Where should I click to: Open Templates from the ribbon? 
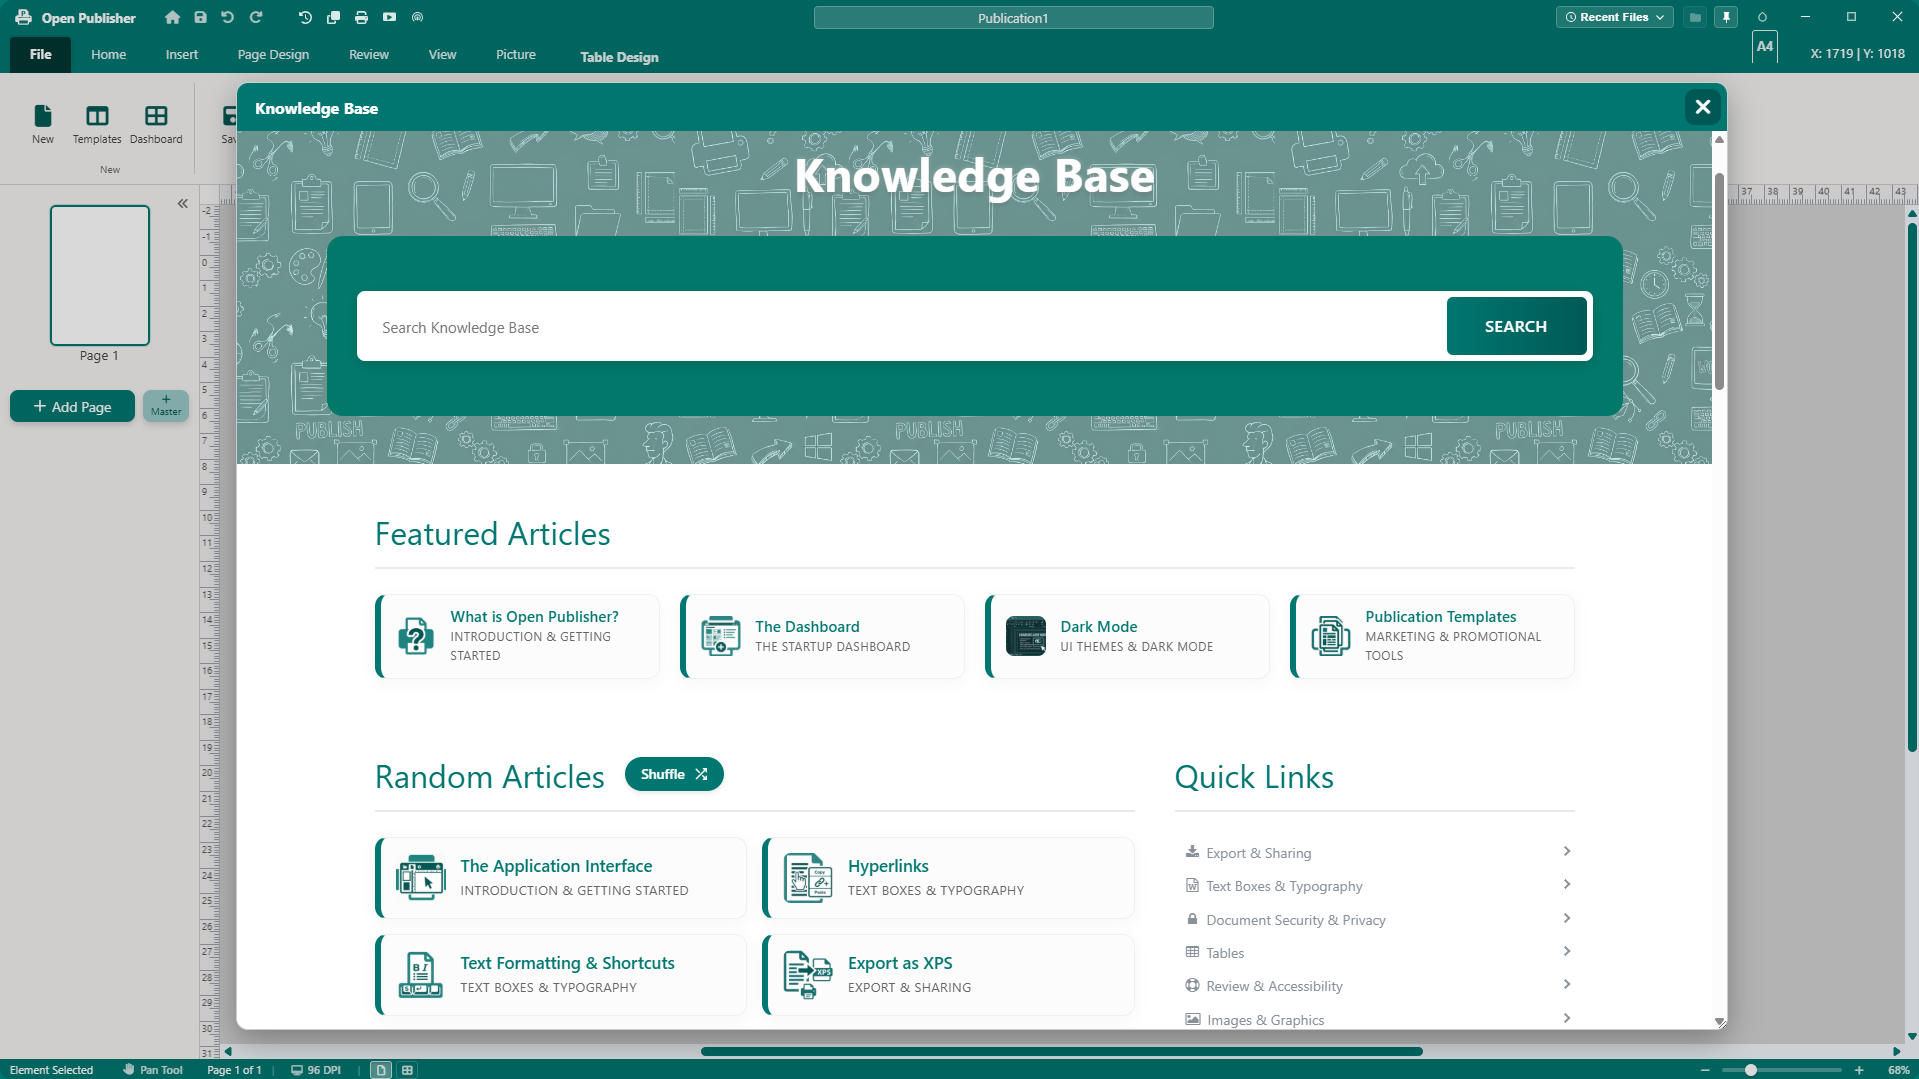(97, 124)
